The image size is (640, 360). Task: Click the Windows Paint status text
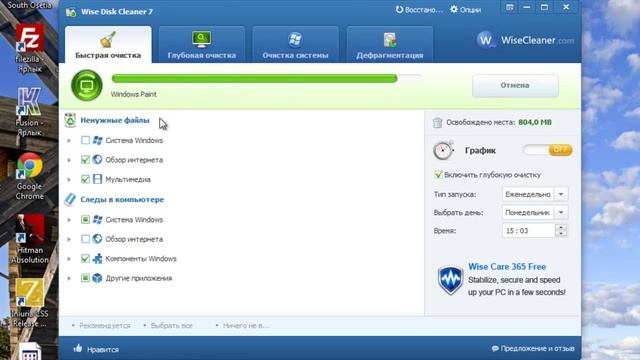click(133, 94)
